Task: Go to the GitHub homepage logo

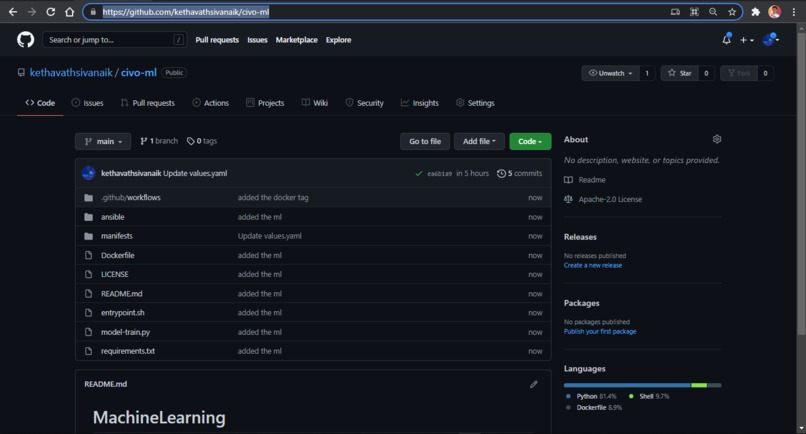Action: click(25, 40)
